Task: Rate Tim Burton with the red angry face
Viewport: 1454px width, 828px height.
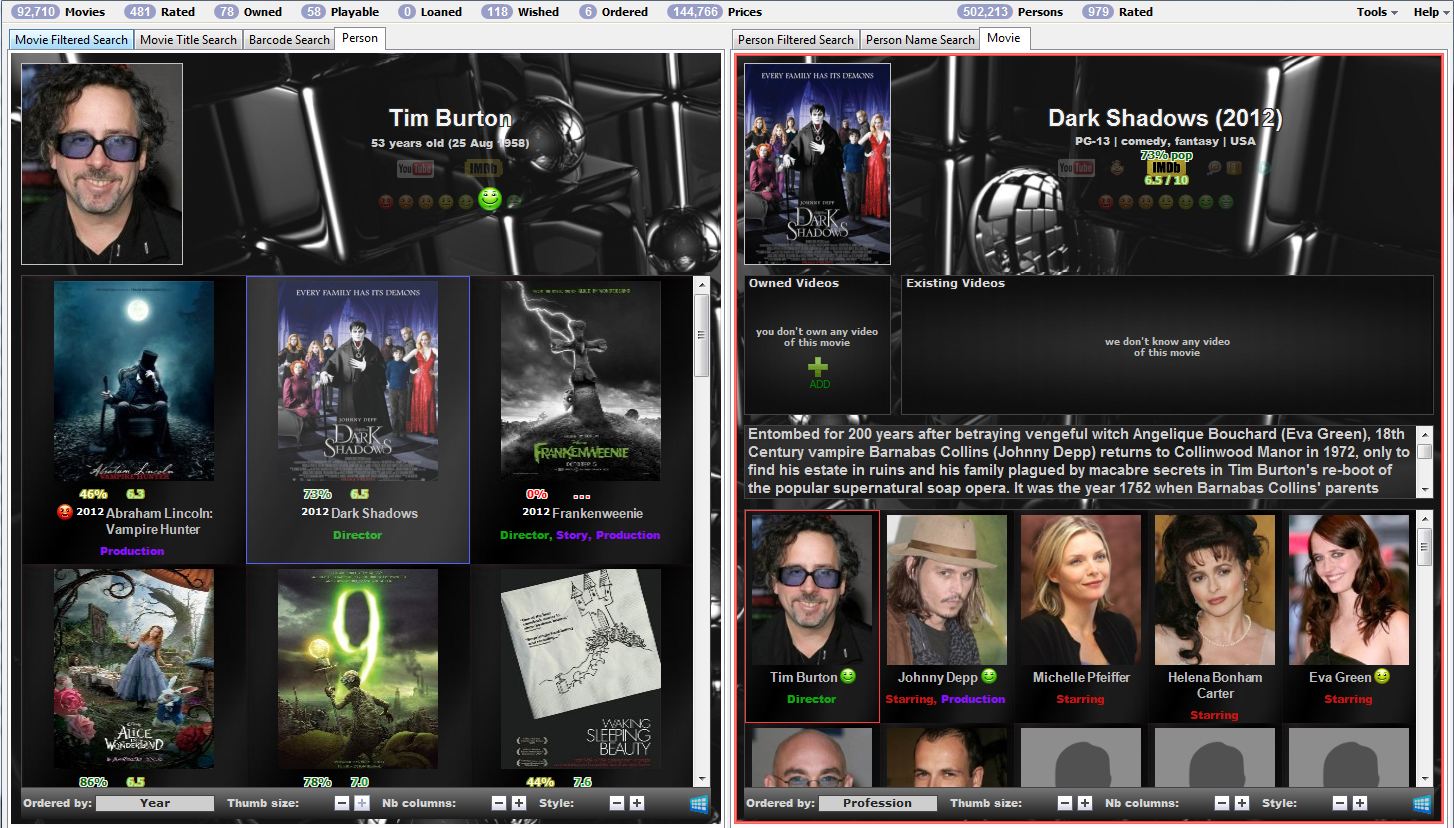Action: (386, 202)
